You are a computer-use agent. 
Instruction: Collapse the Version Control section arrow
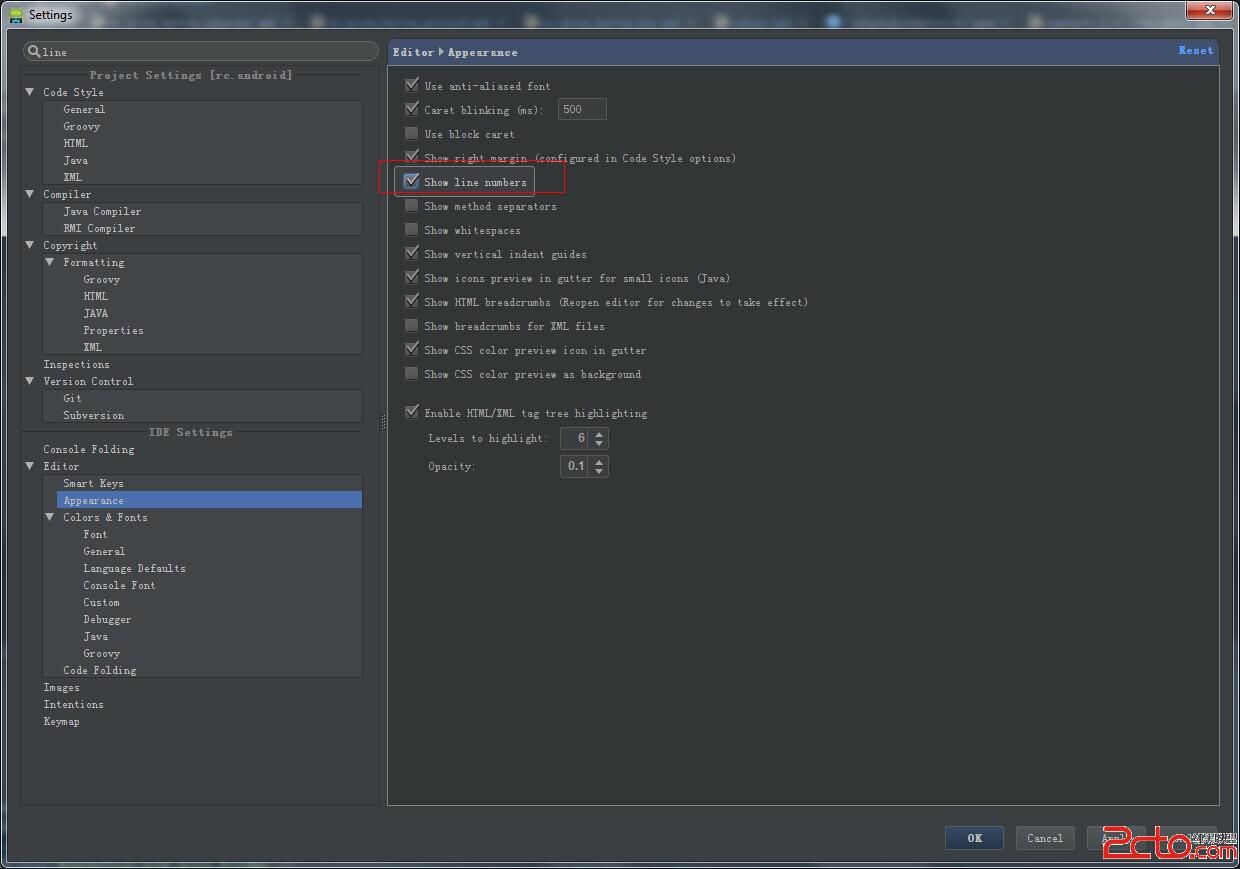[30, 381]
